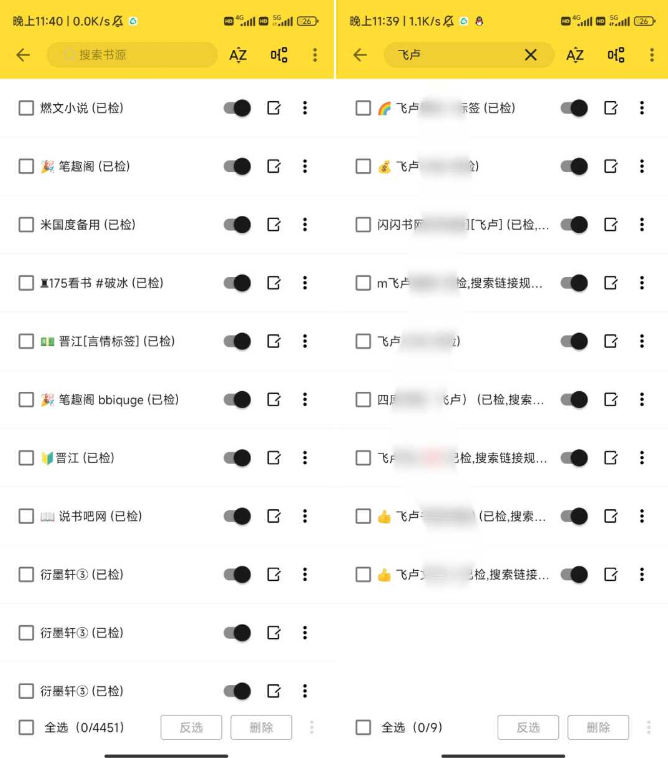The image size is (668, 758).
Task: Check 全选 (0/4451) select-all box
Action: click(26, 727)
